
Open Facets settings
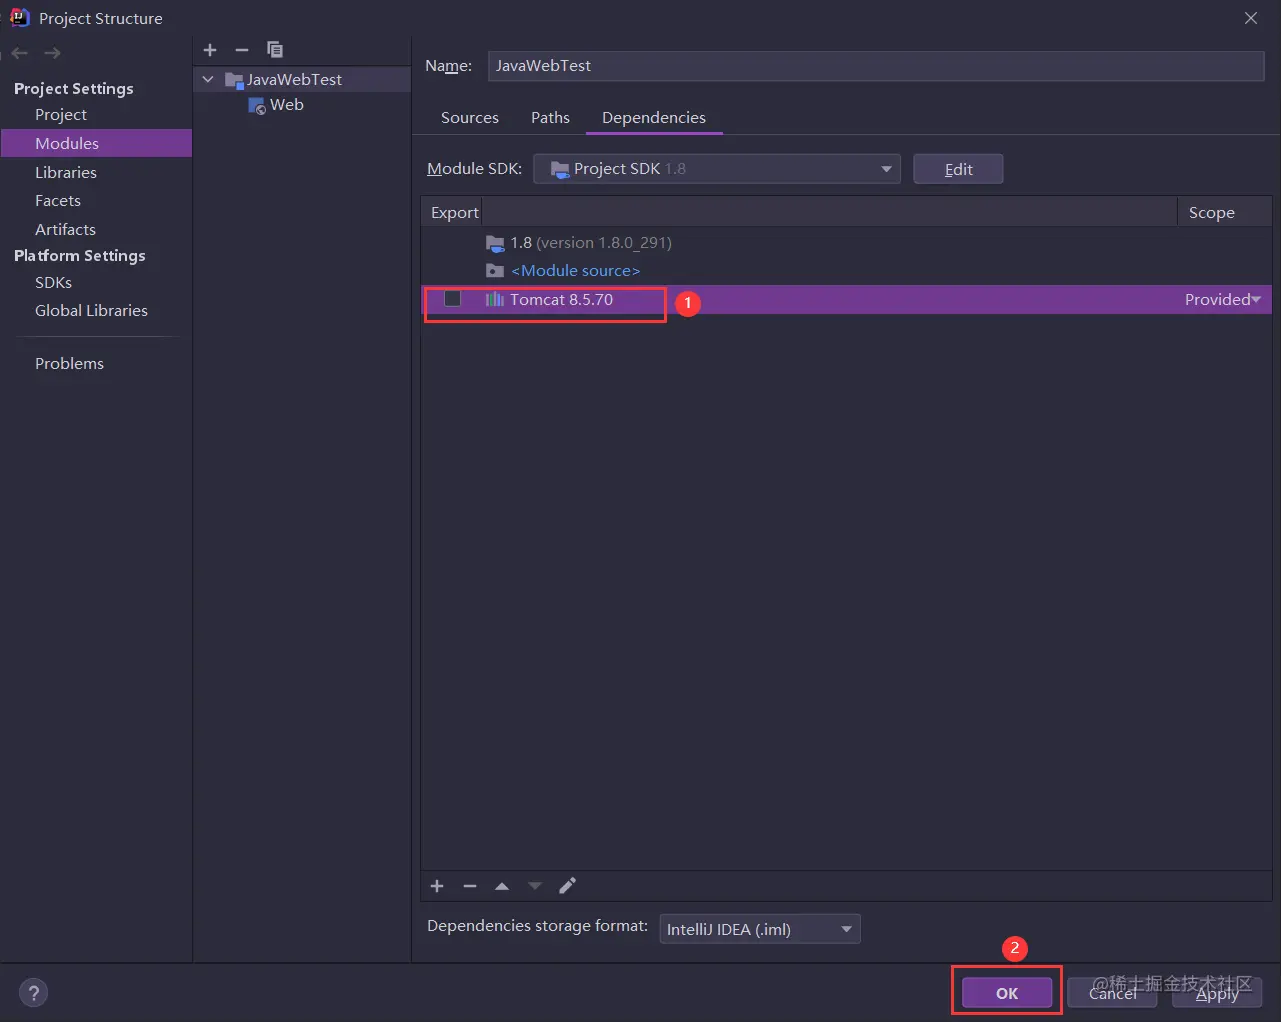click(58, 201)
